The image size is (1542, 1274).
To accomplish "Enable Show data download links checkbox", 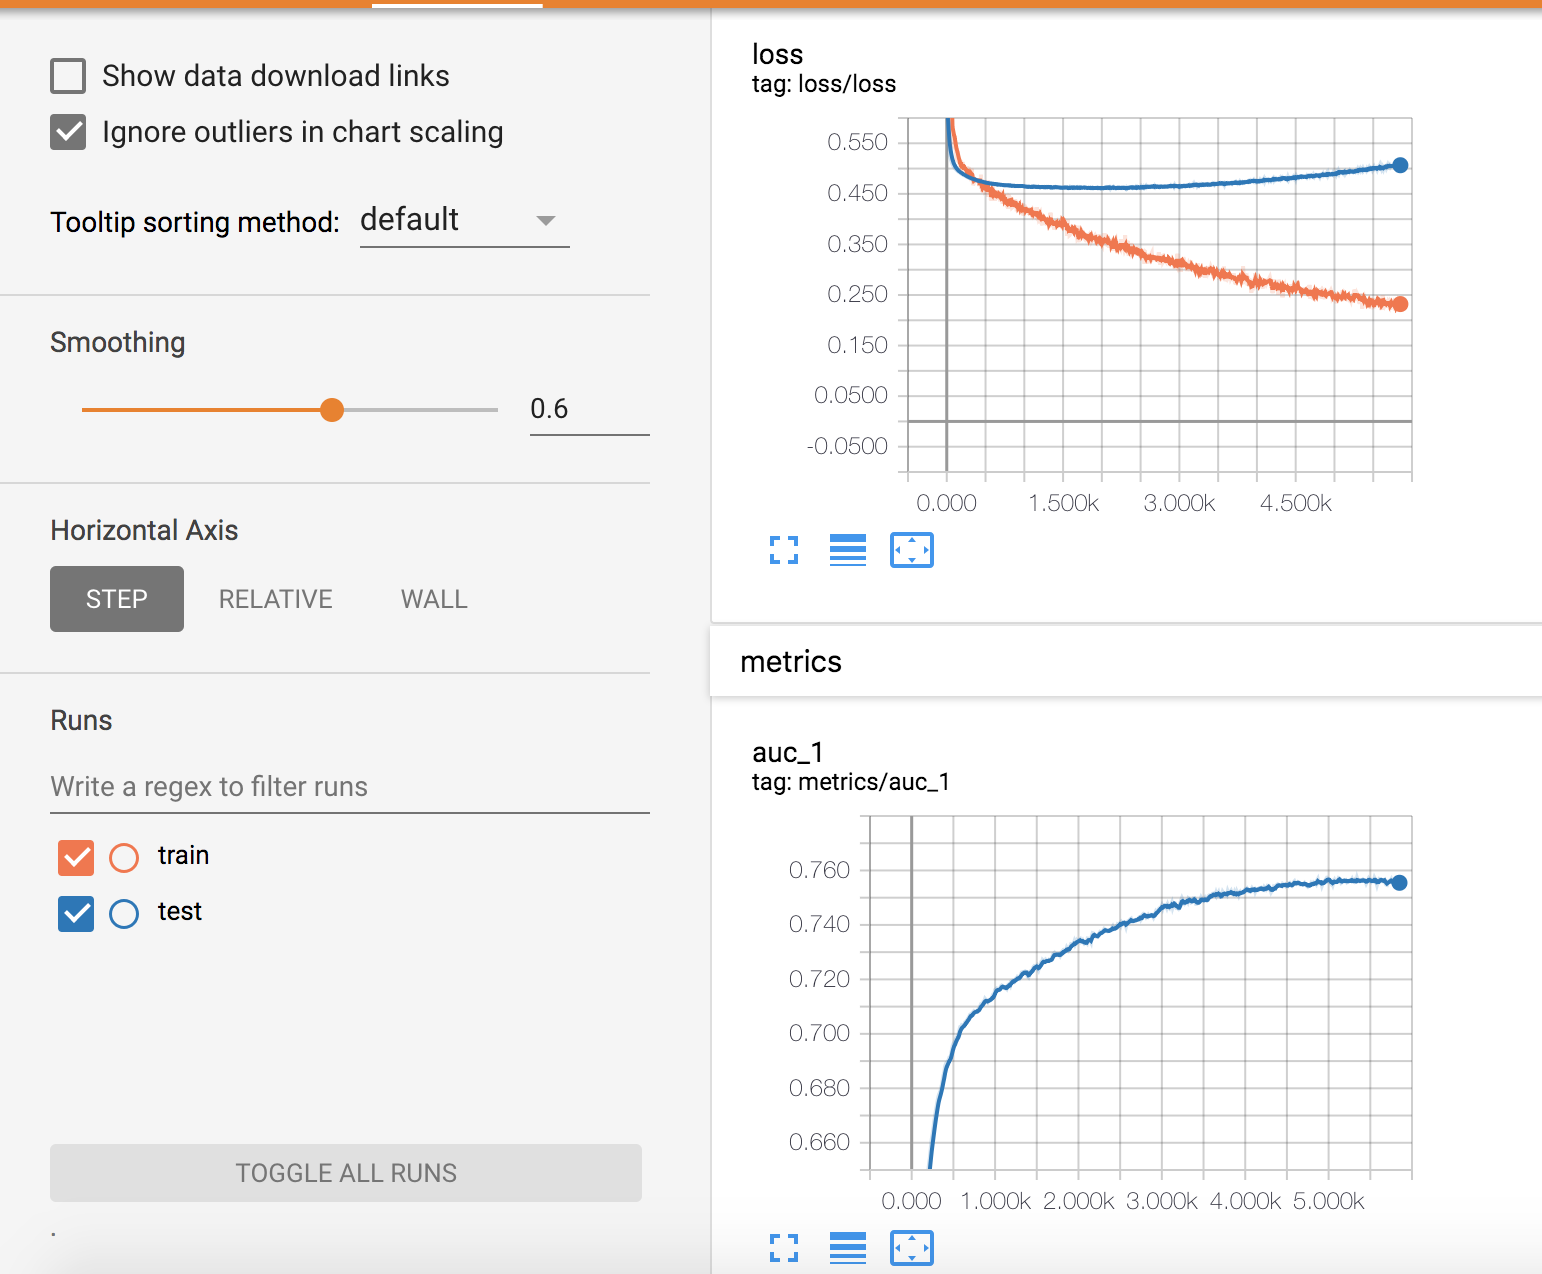I will tap(68, 76).
